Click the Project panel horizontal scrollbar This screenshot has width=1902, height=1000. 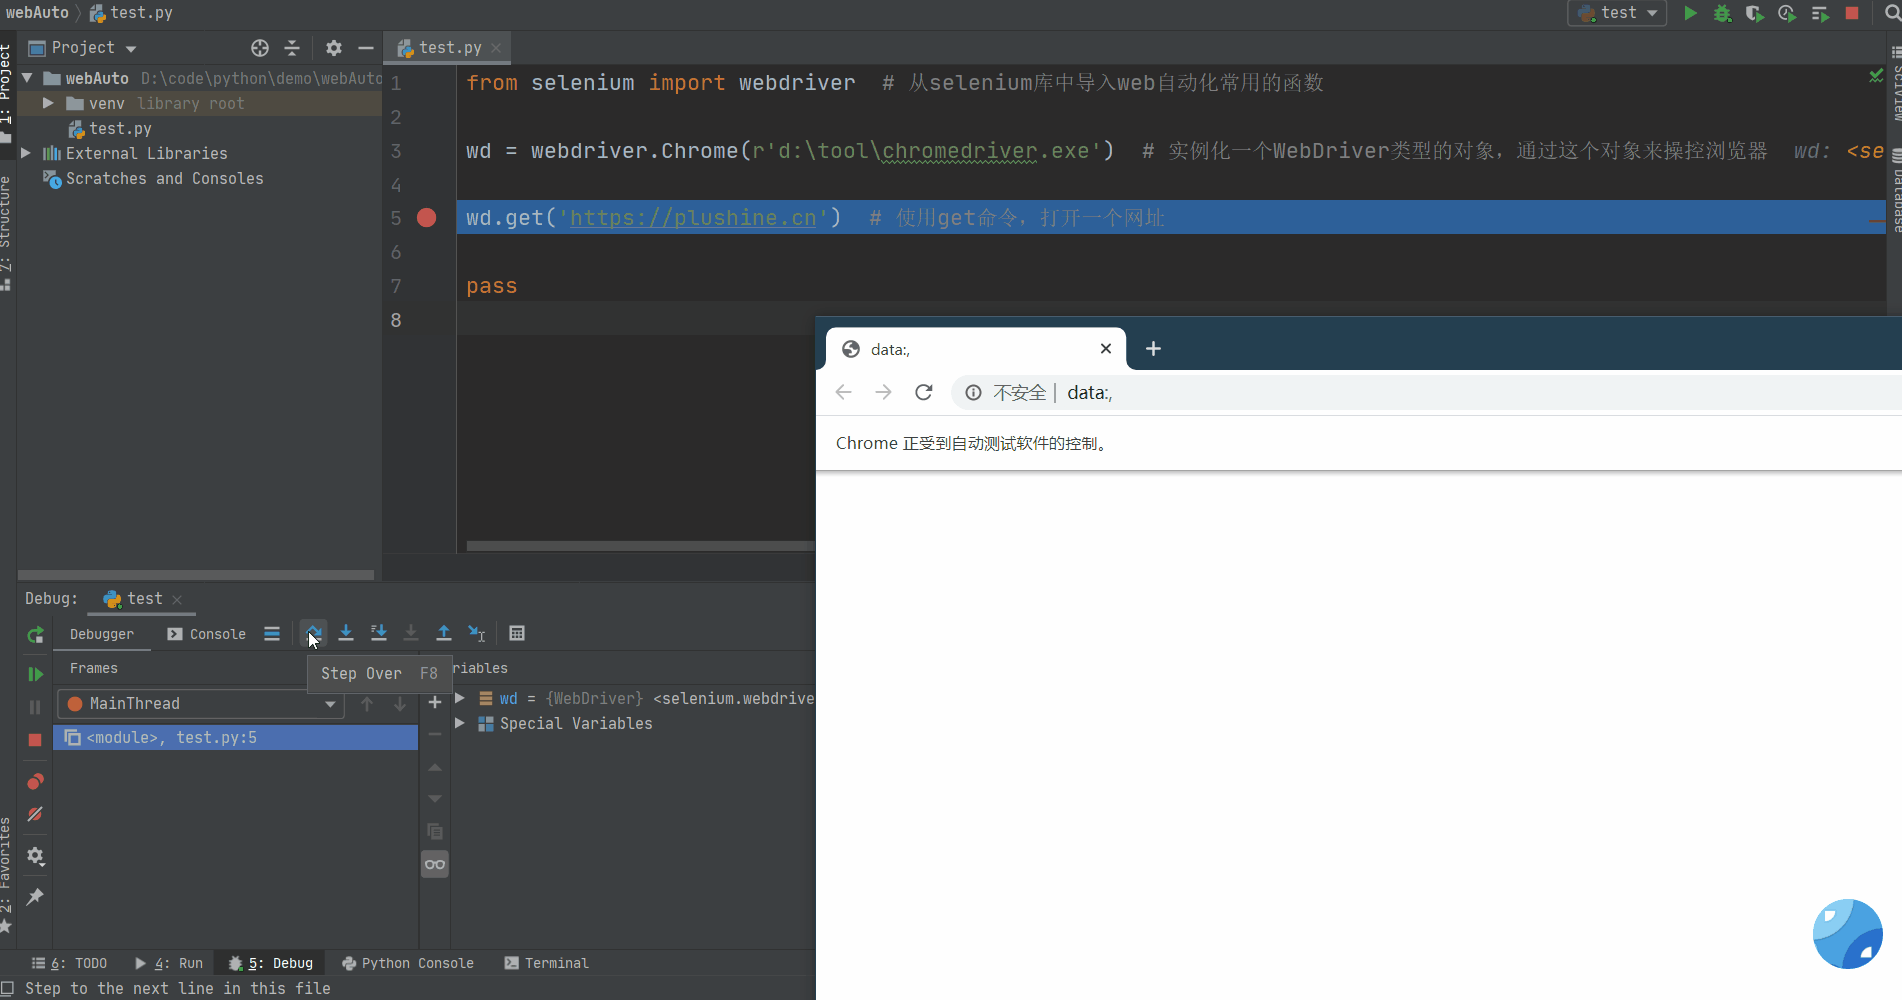196,575
